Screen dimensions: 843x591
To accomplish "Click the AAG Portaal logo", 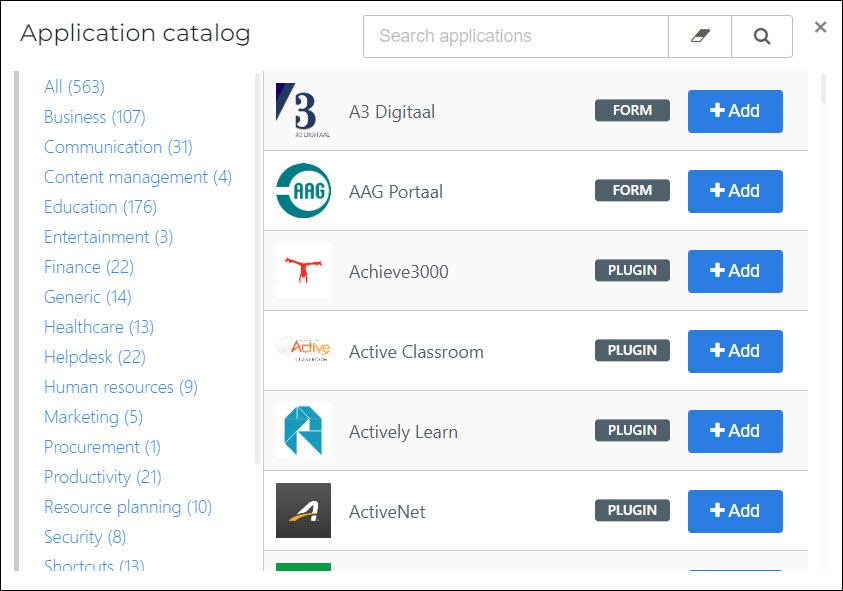I will 303,190.
